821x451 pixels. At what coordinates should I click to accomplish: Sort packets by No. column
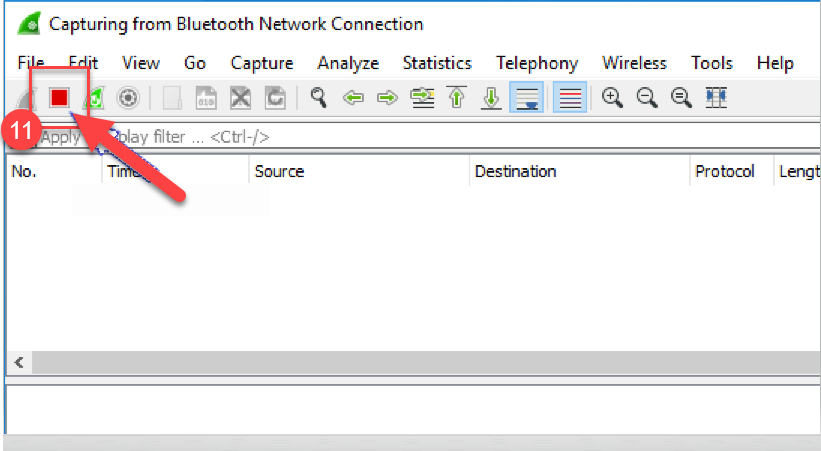point(54,171)
